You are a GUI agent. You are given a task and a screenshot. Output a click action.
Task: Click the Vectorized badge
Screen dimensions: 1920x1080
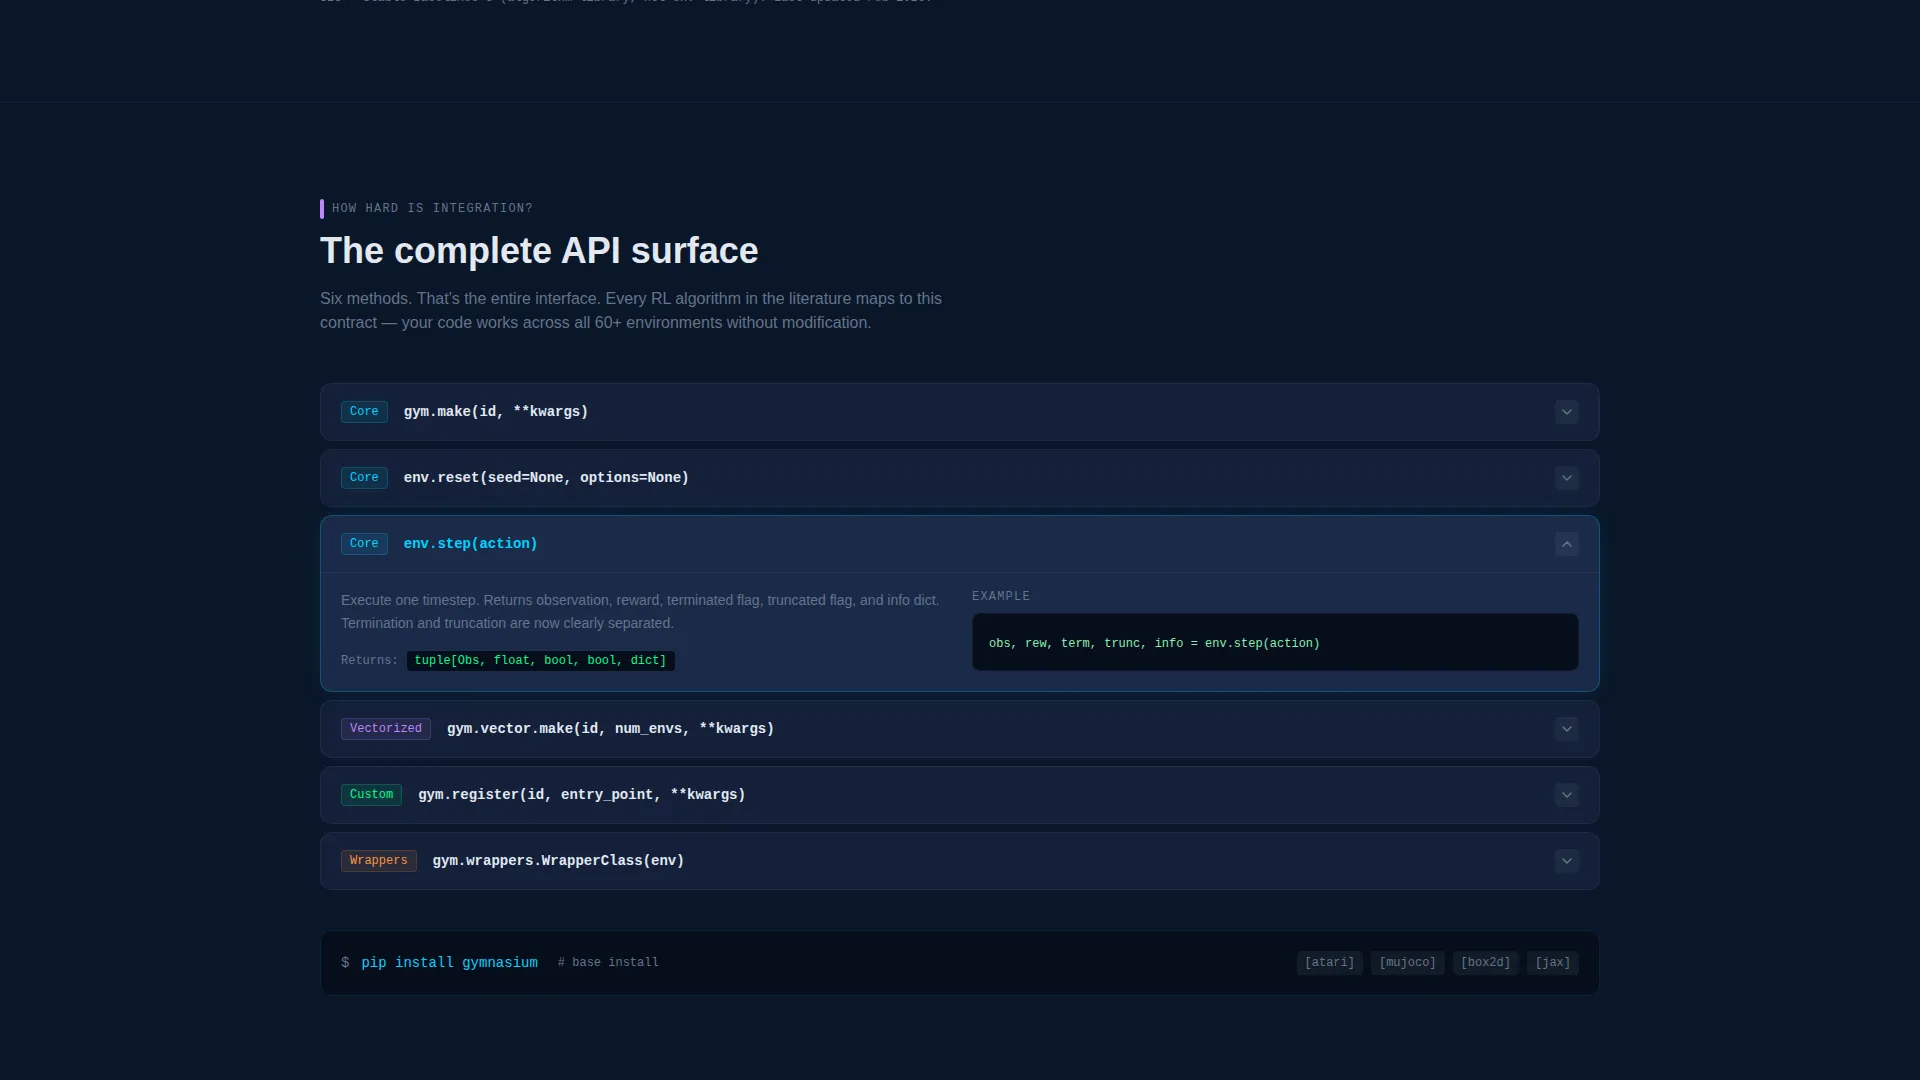(x=386, y=729)
